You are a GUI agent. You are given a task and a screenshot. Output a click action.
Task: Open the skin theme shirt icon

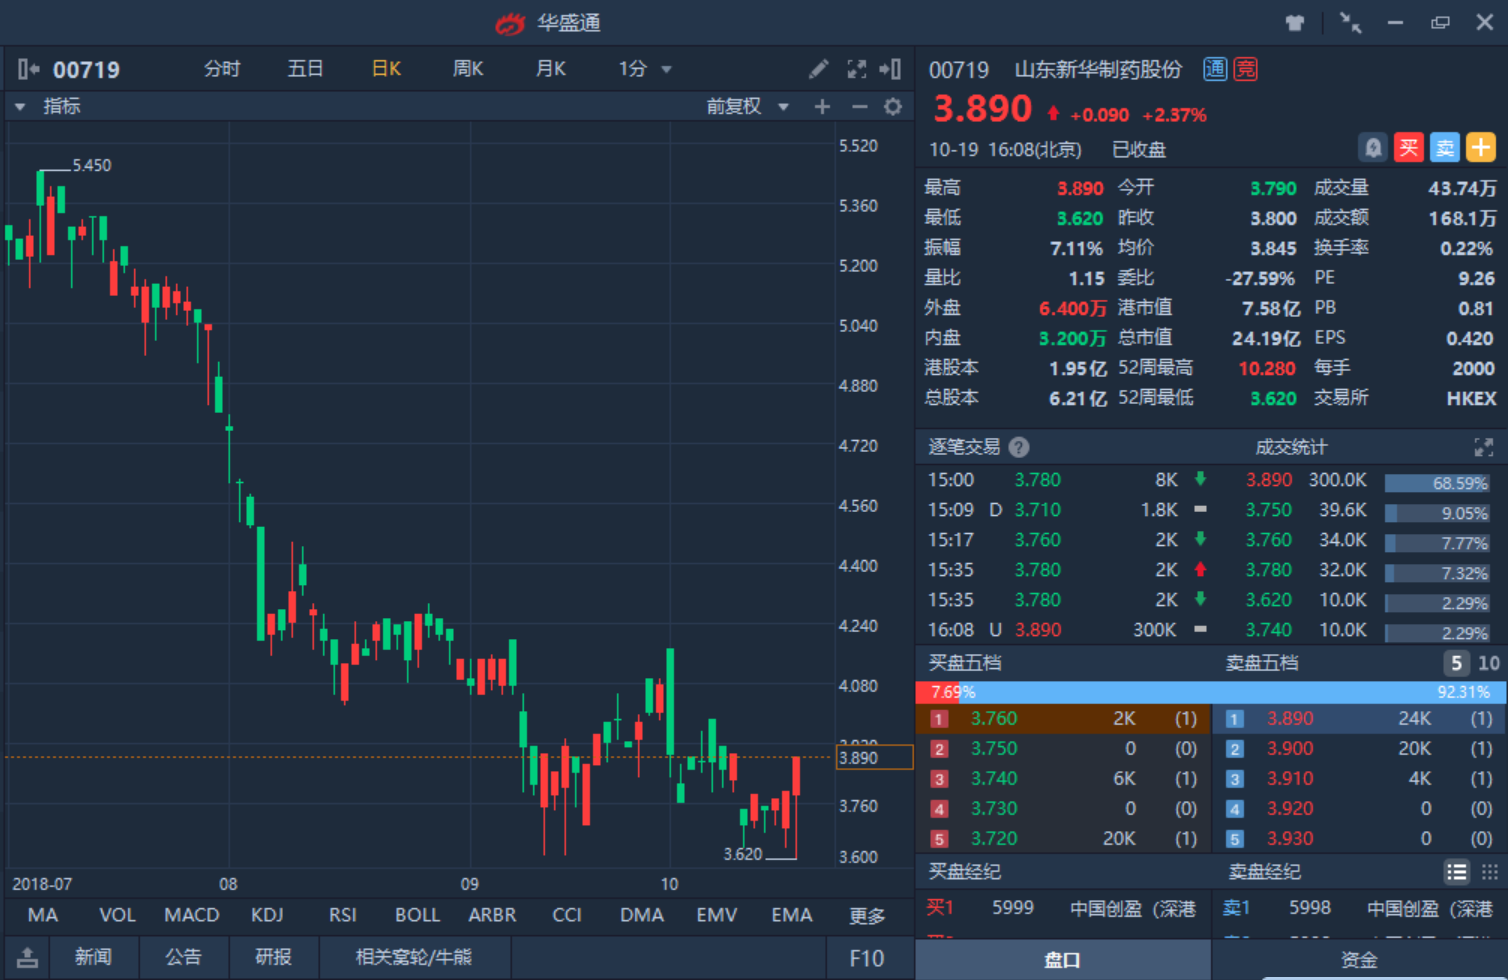coord(1295,23)
